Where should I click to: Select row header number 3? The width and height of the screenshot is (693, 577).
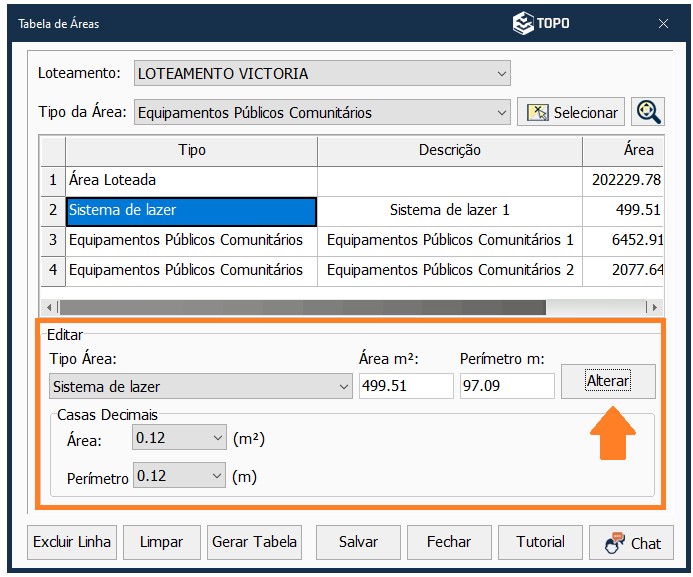(53, 241)
